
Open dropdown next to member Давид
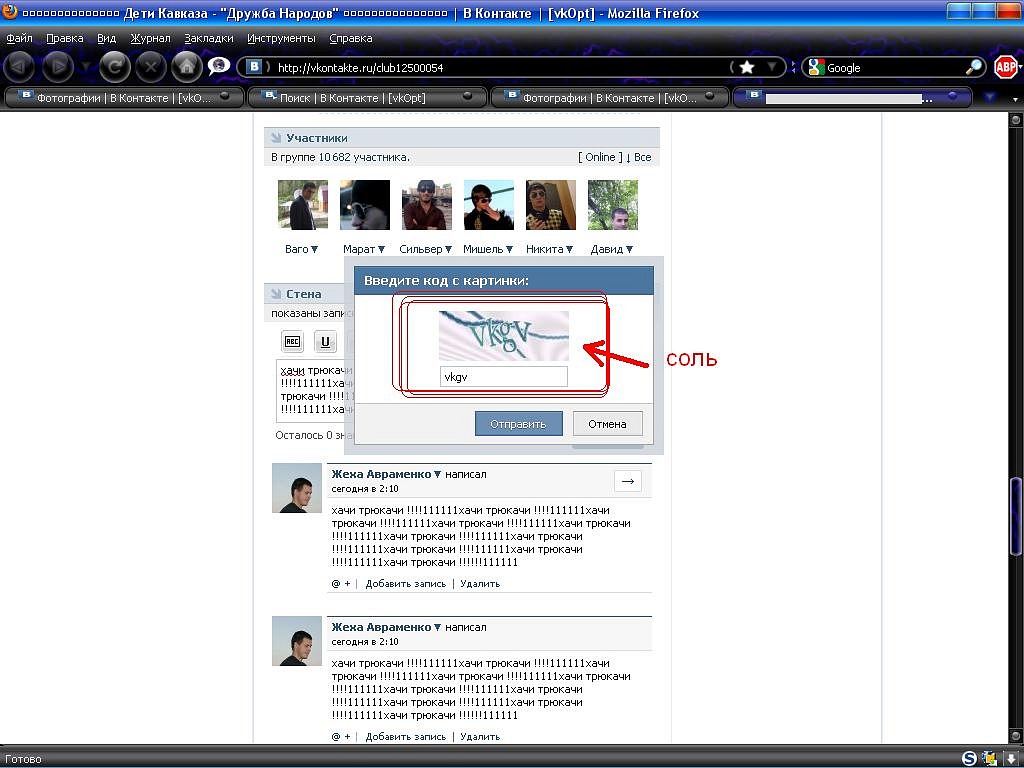628,250
